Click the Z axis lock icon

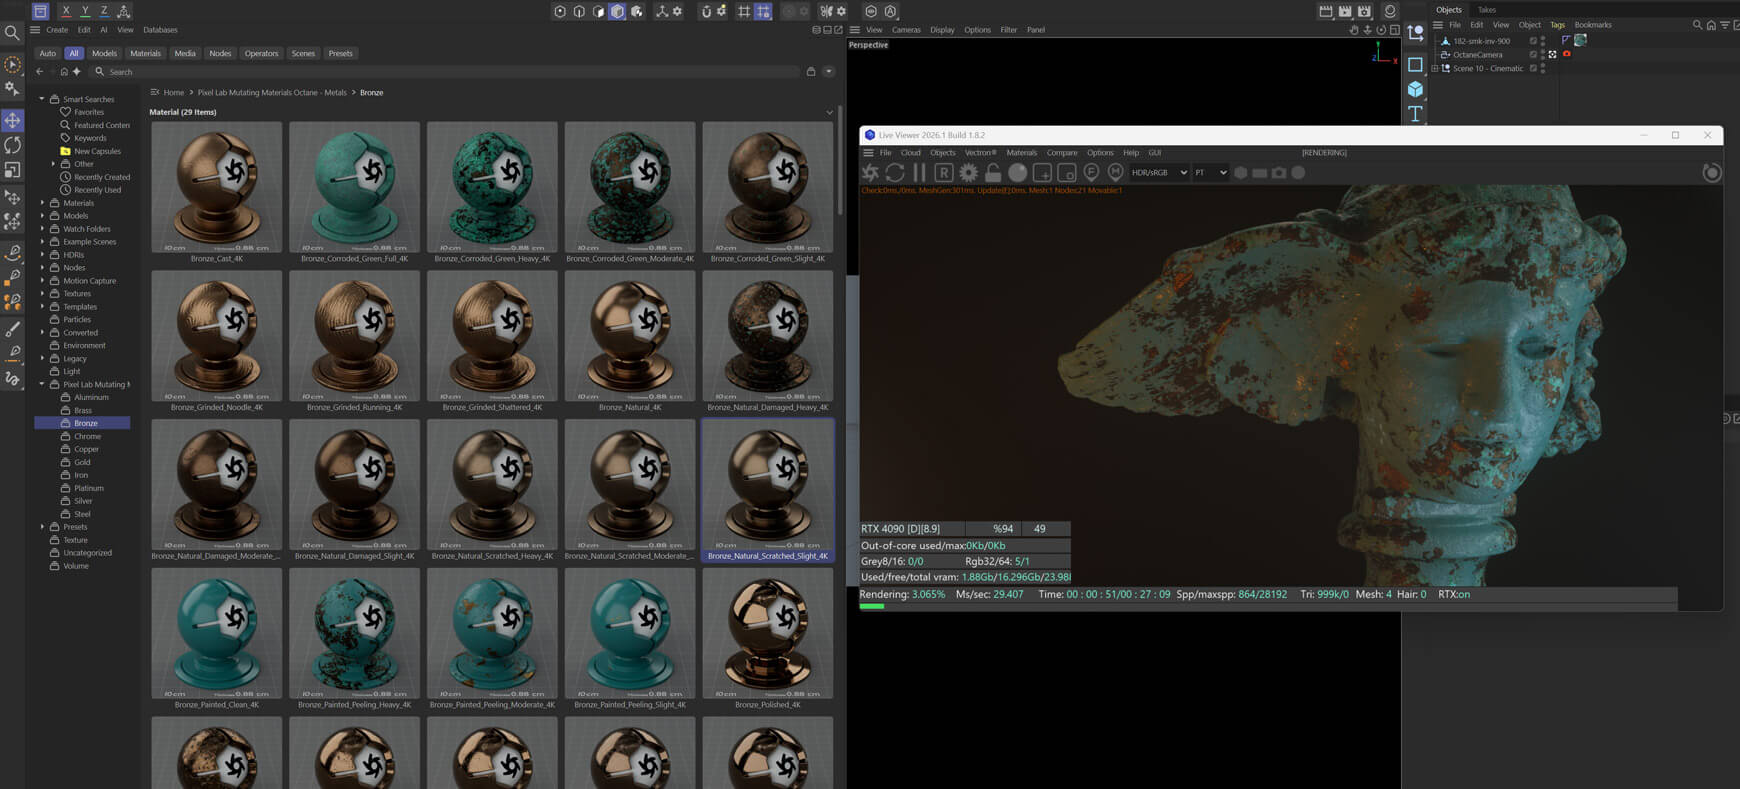click(x=104, y=11)
